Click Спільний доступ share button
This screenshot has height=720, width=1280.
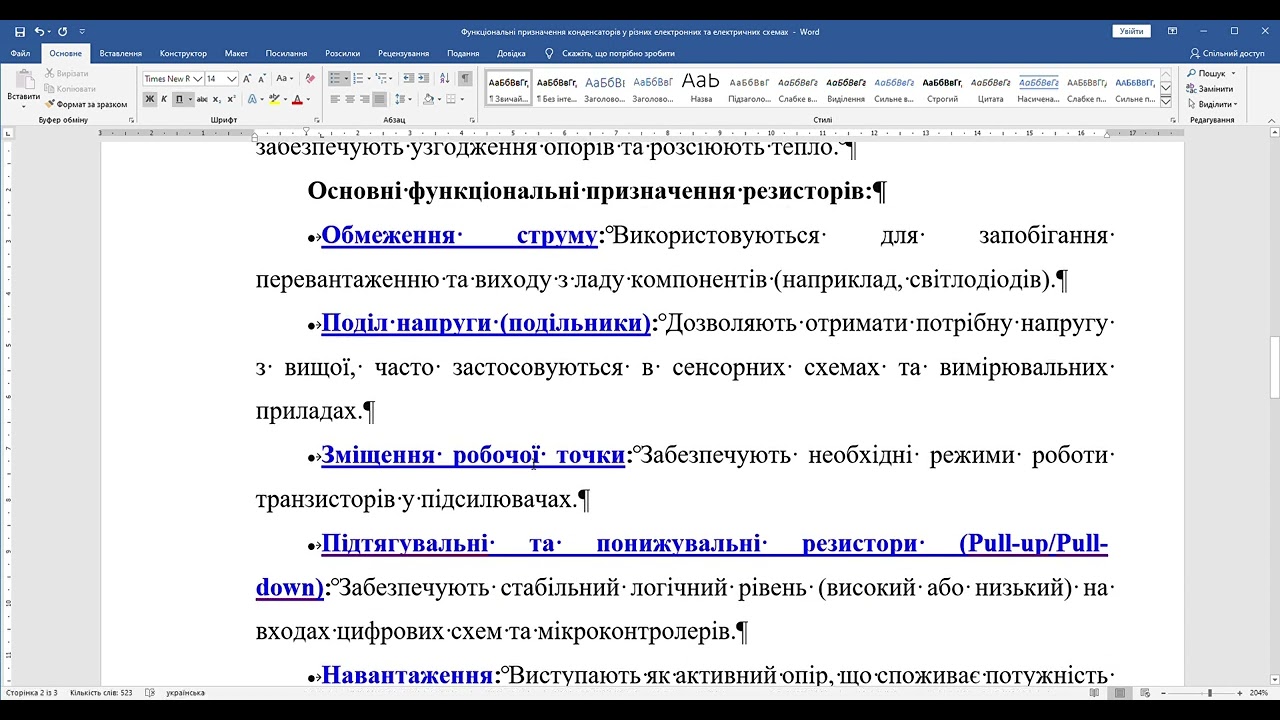point(1227,53)
